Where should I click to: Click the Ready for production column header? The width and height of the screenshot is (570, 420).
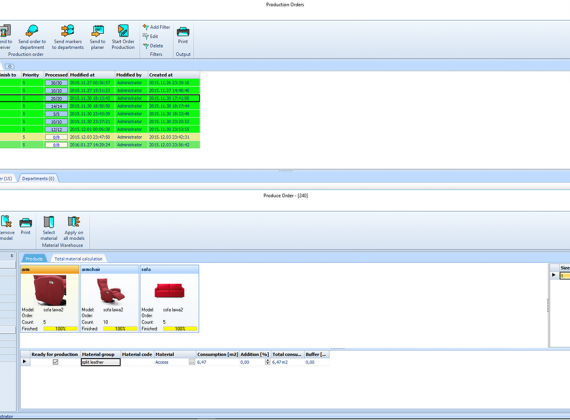55,354
